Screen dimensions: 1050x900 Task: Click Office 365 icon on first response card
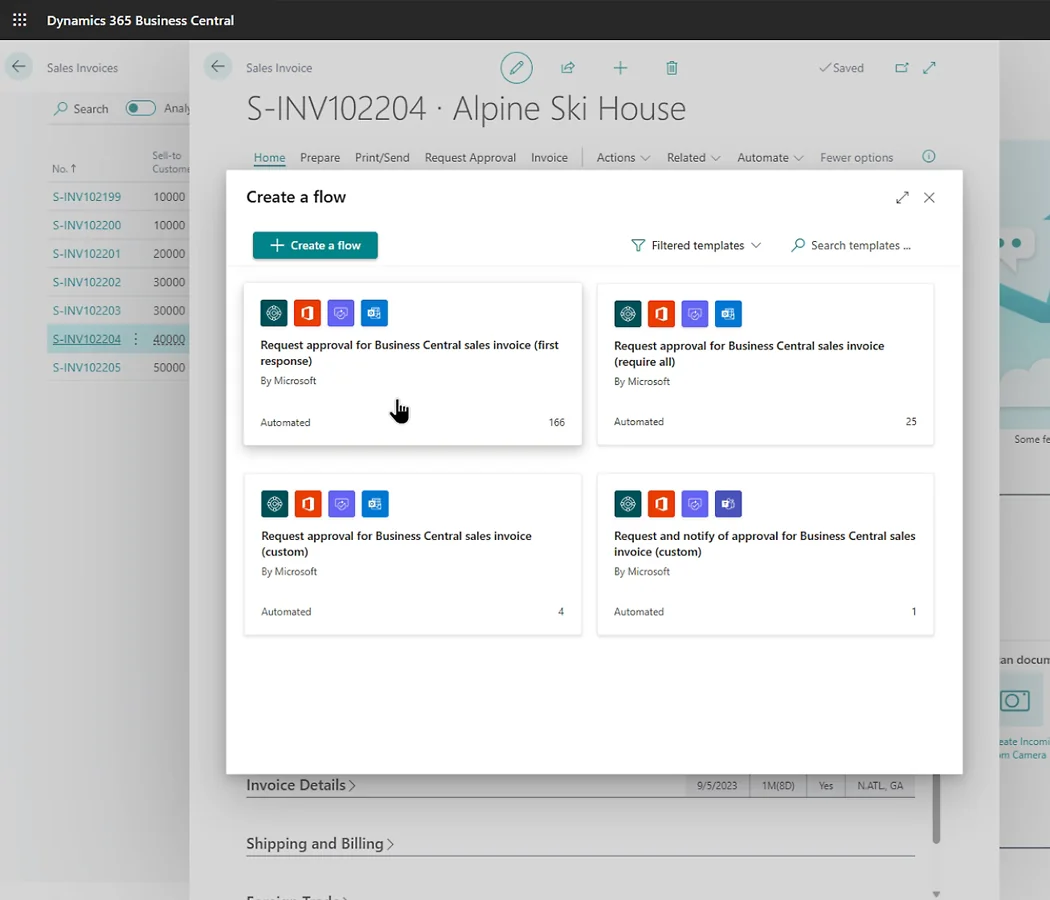pos(307,313)
